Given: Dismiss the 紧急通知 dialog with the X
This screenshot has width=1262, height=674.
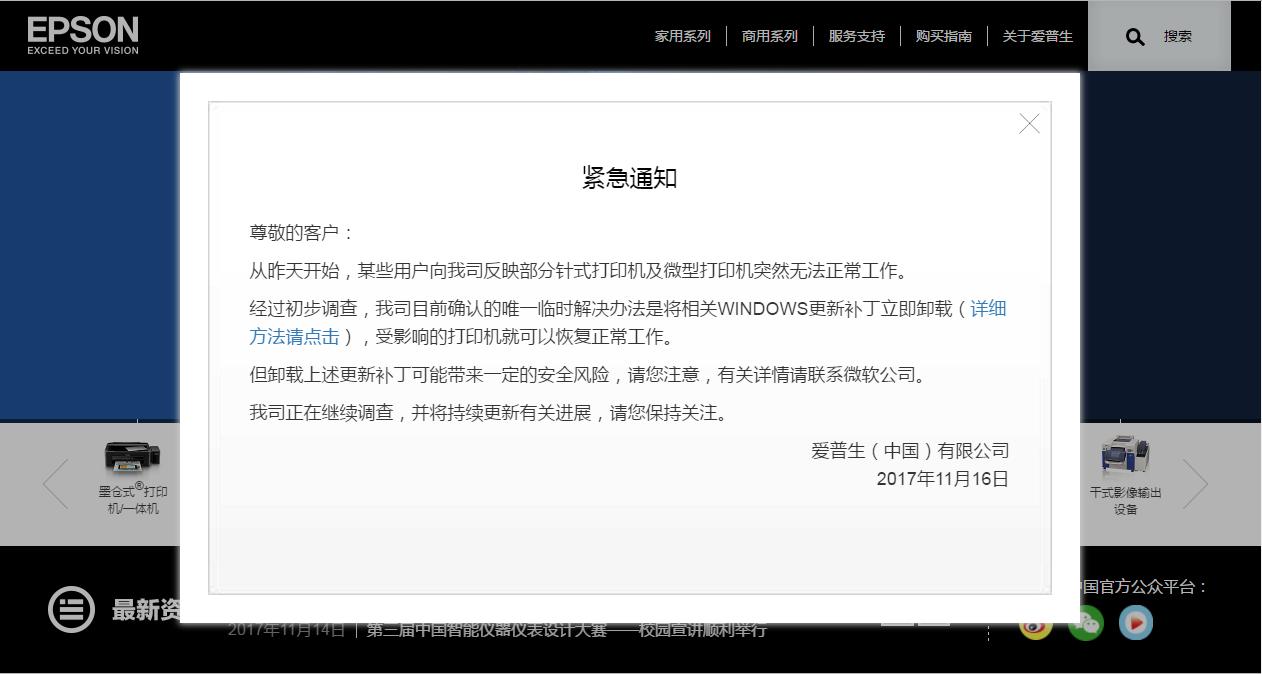Looking at the screenshot, I should pos(1029,123).
